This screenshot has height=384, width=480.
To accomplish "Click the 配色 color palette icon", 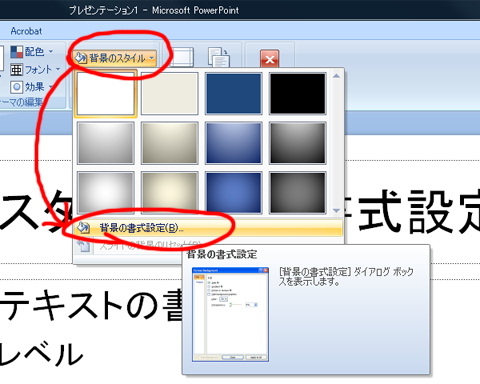I will 17,52.
